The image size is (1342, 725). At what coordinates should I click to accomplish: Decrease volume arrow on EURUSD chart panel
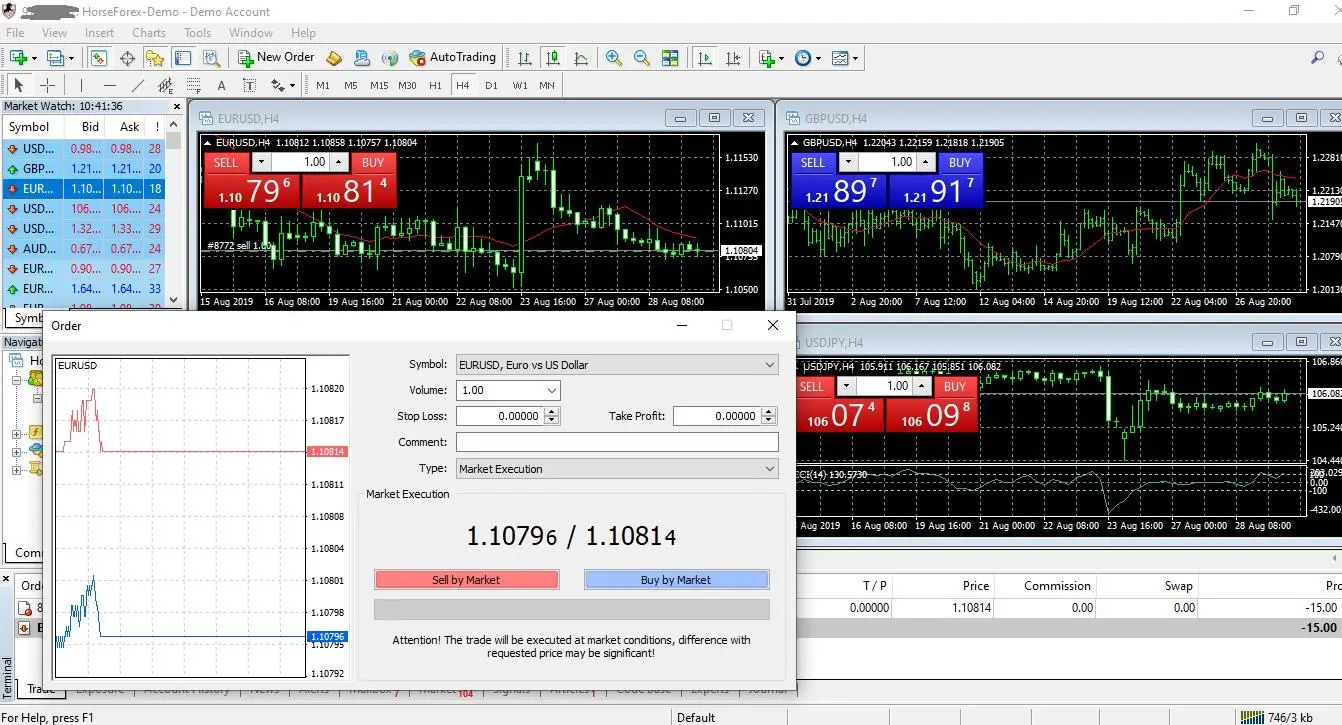point(261,162)
